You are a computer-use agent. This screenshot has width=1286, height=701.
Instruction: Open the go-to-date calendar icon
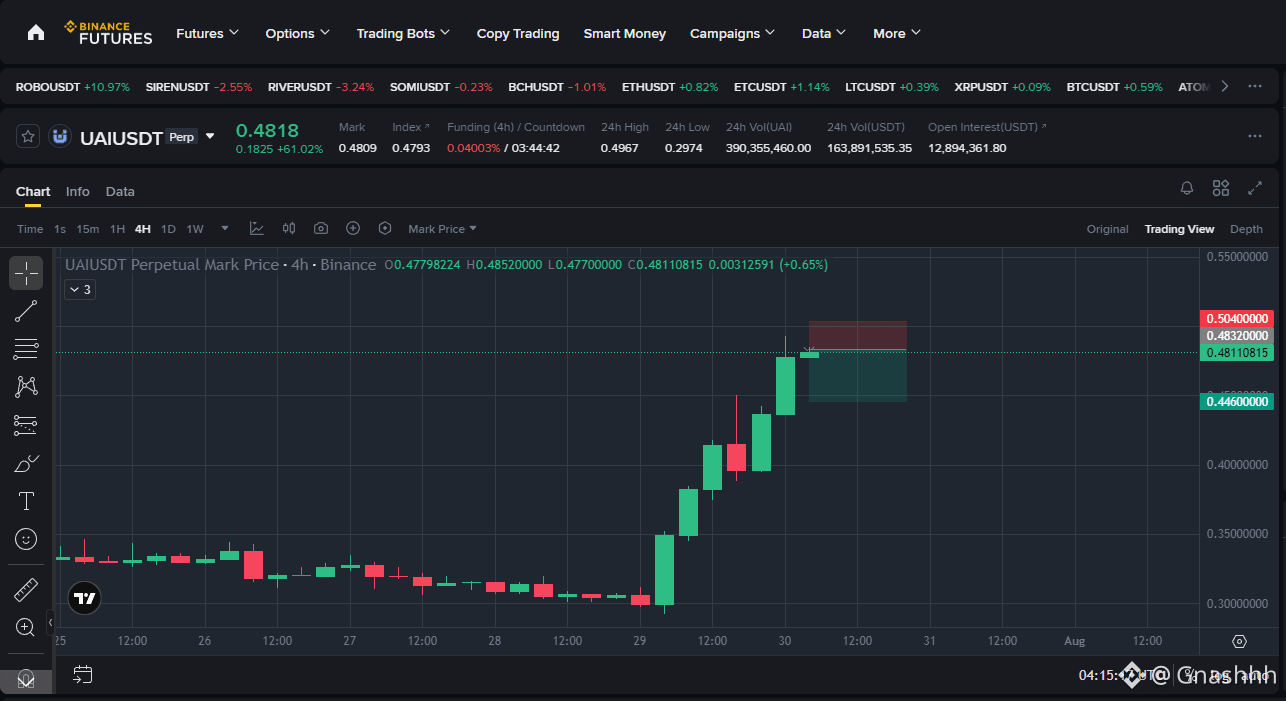(83, 675)
